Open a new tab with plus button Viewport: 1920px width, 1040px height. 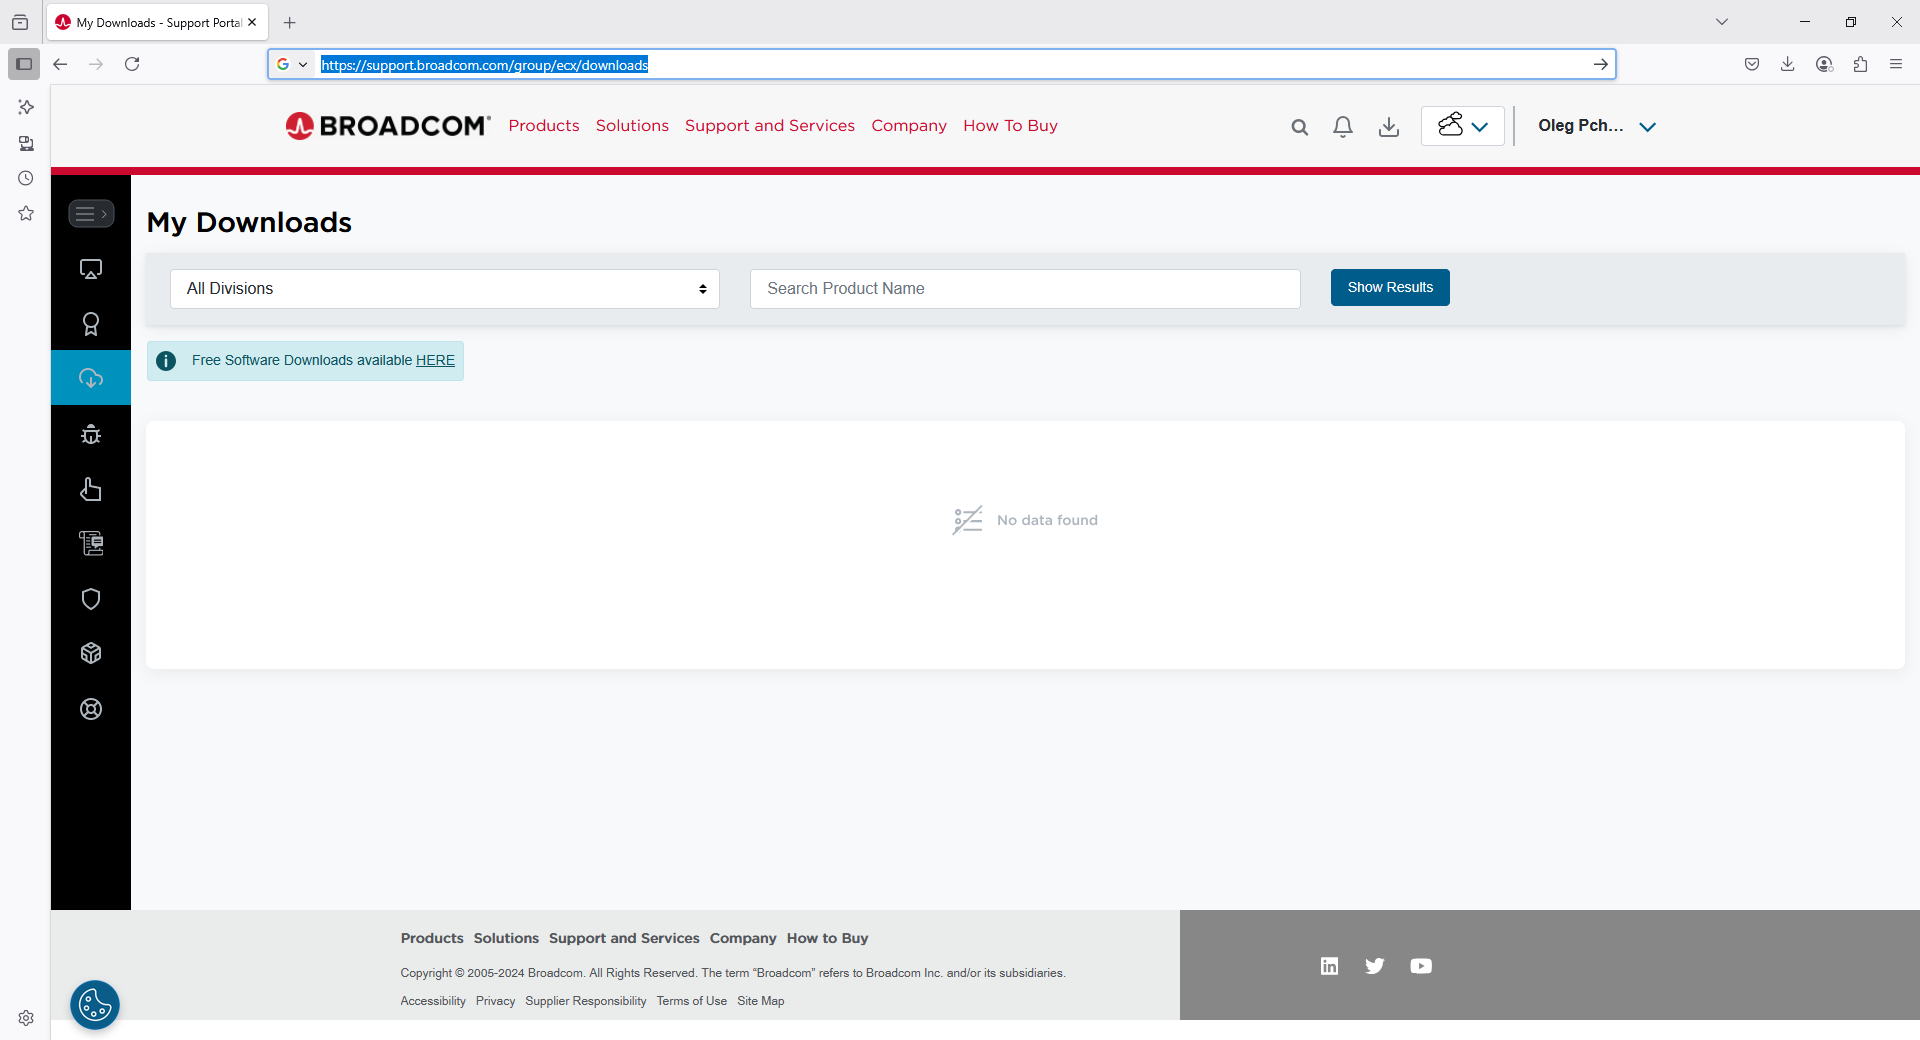[x=290, y=22]
